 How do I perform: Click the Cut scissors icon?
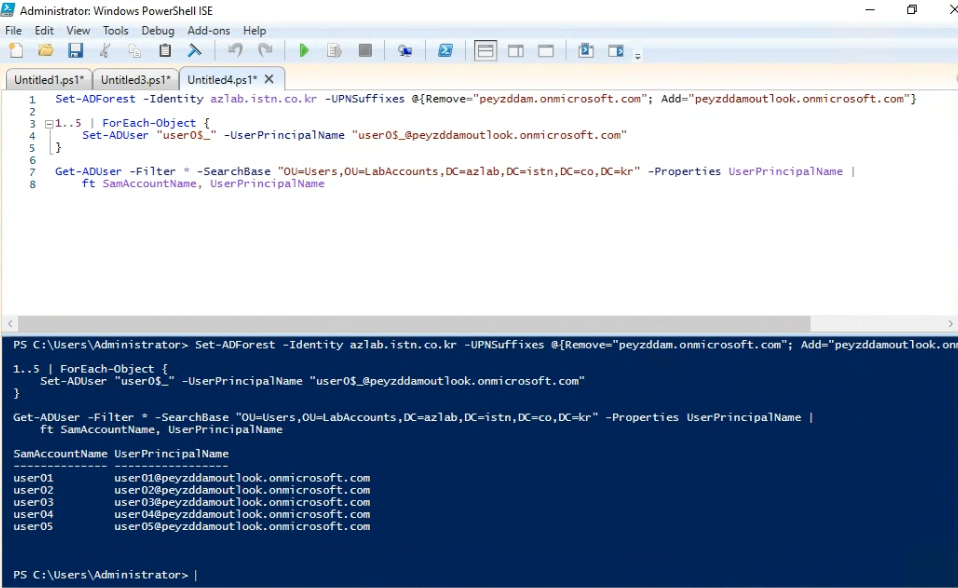(105, 51)
